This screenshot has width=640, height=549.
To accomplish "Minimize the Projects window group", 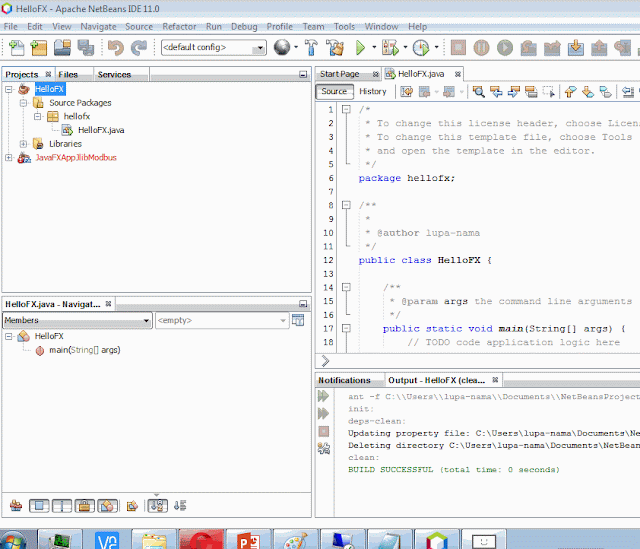I will point(303,74).
